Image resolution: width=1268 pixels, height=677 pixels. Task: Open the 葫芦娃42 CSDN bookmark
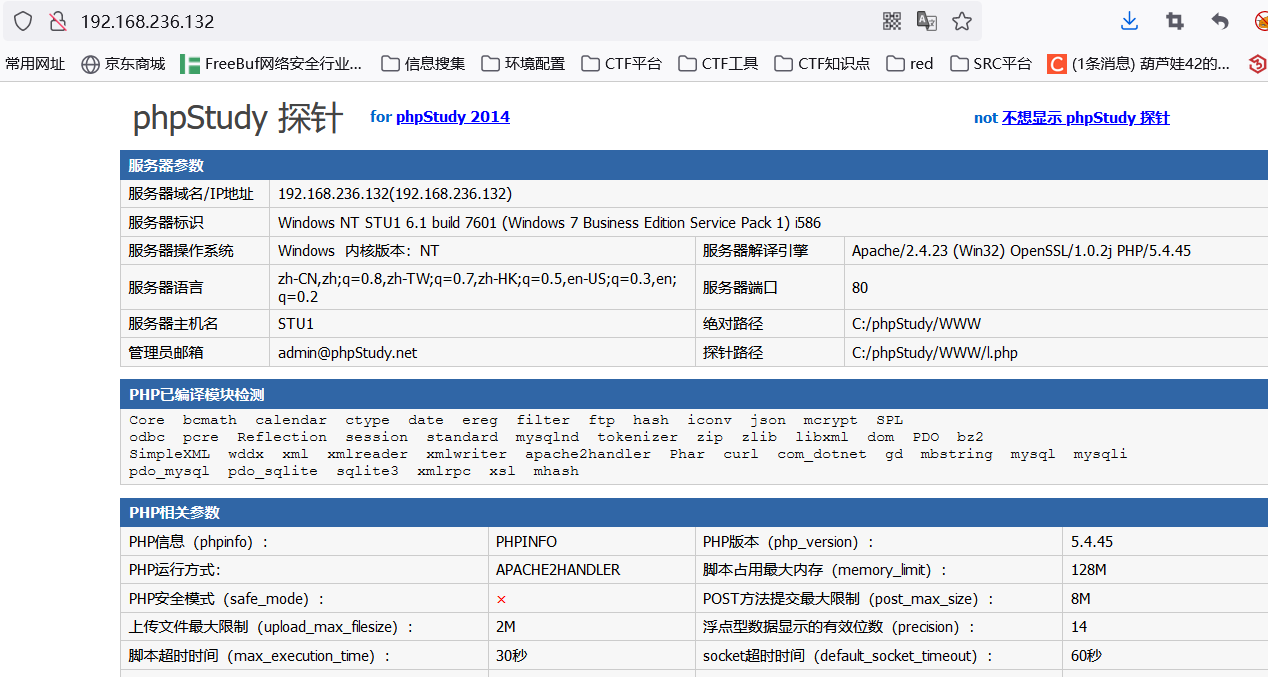pos(1138,64)
